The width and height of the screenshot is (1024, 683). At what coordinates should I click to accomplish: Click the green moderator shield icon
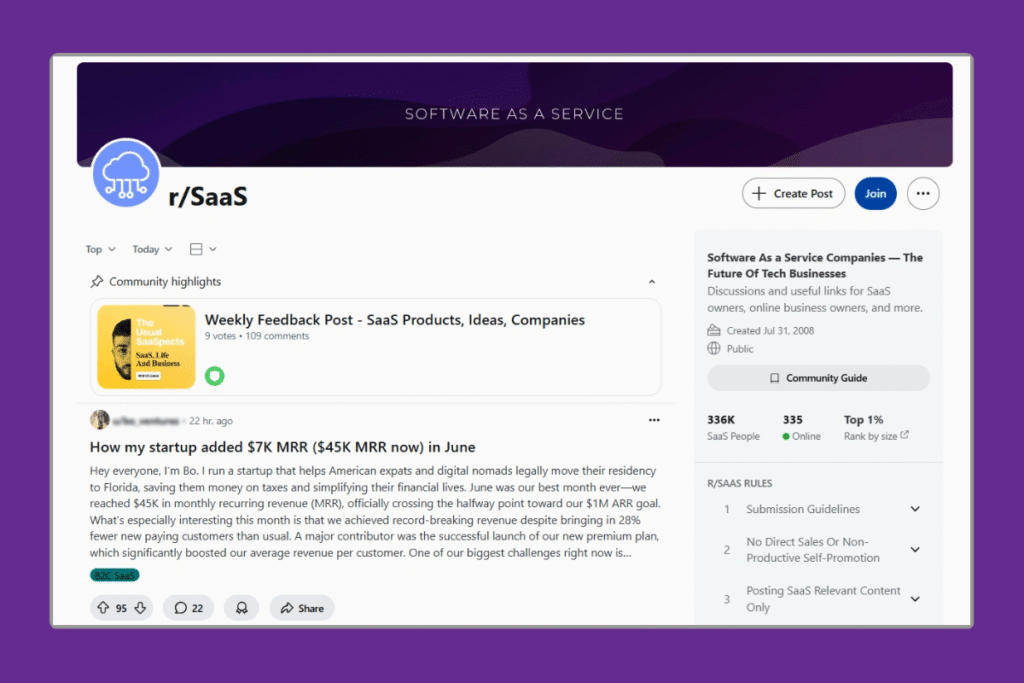tap(214, 376)
